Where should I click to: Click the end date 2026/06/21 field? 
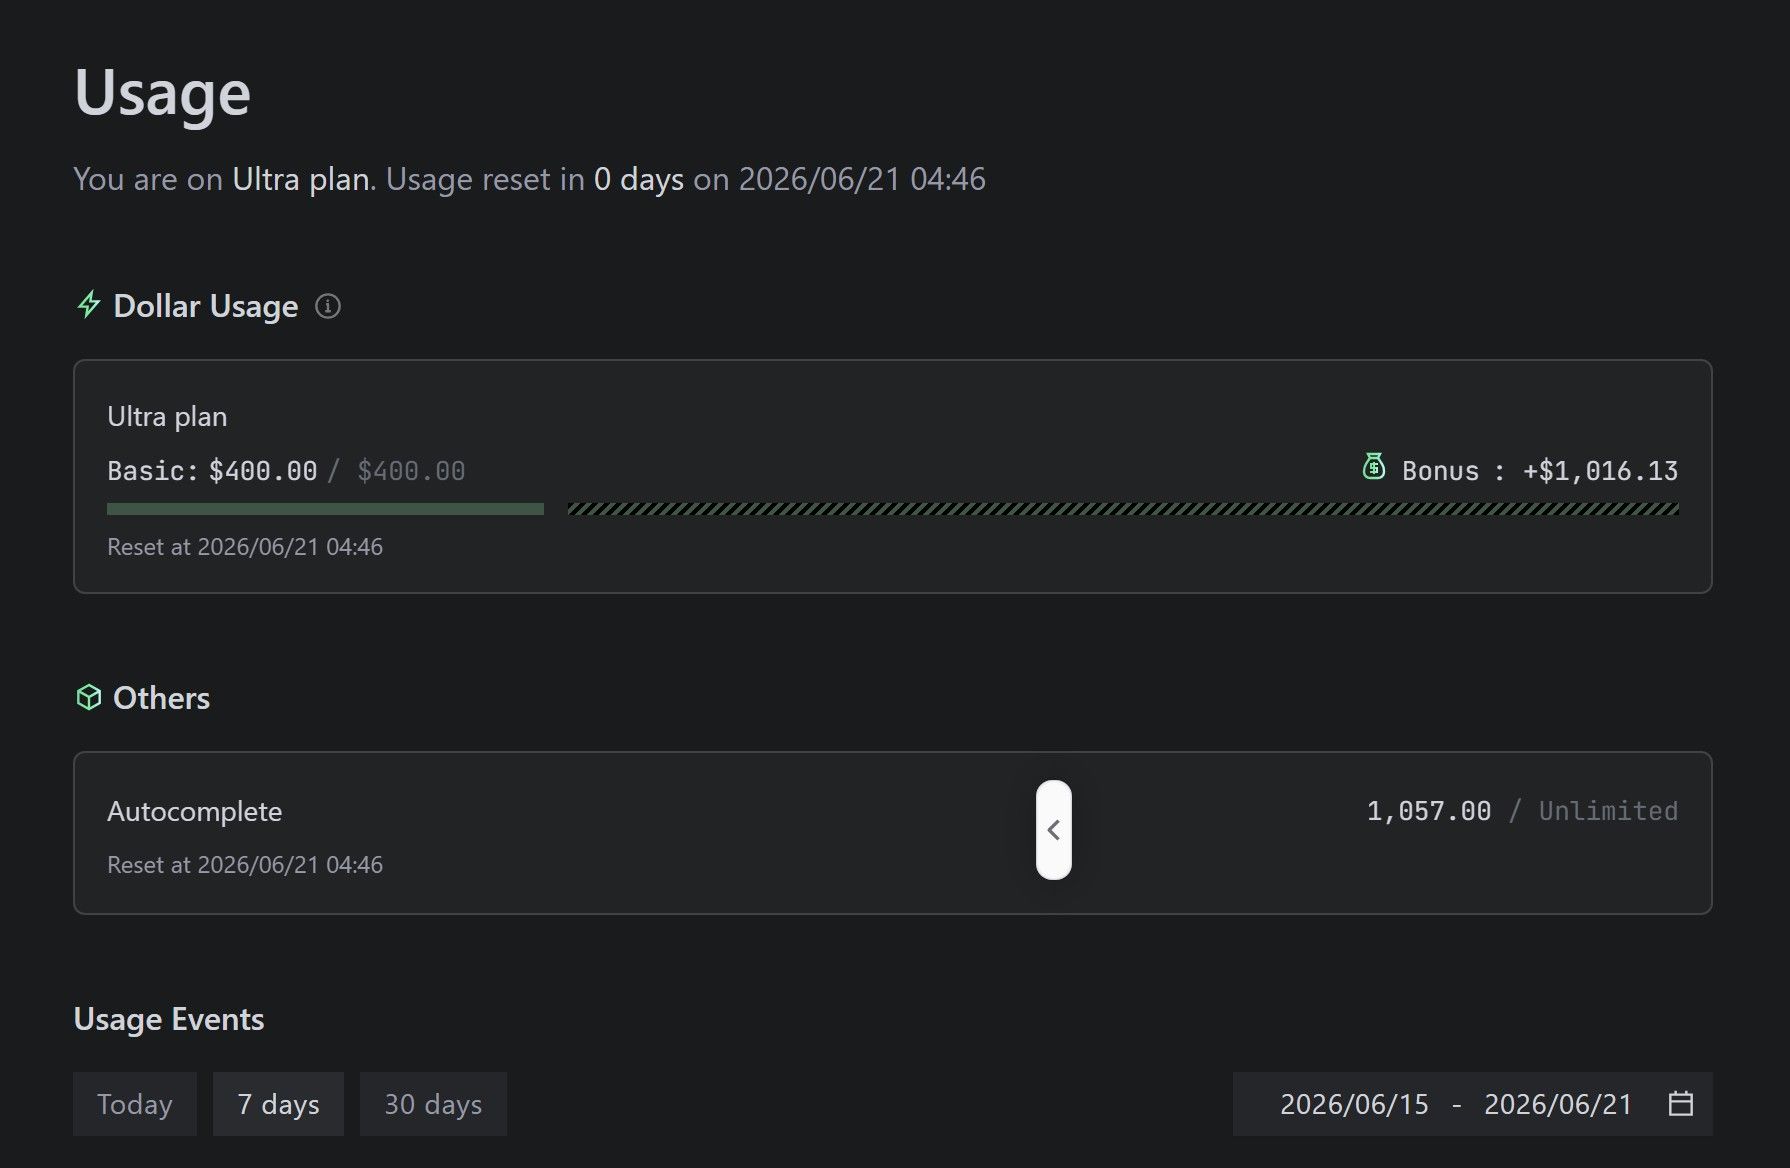(x=1558, y=1104)
